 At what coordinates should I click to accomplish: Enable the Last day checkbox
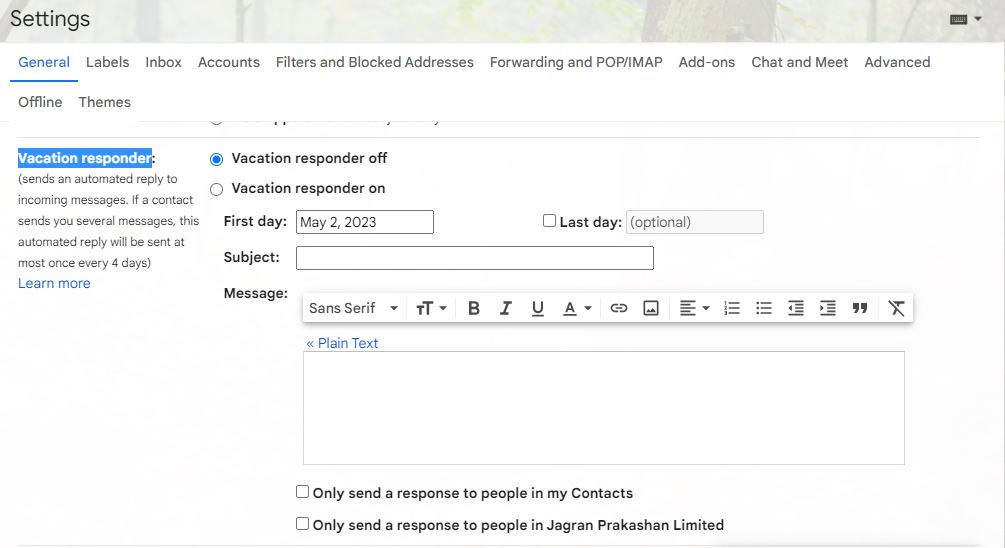pos(549,221)
